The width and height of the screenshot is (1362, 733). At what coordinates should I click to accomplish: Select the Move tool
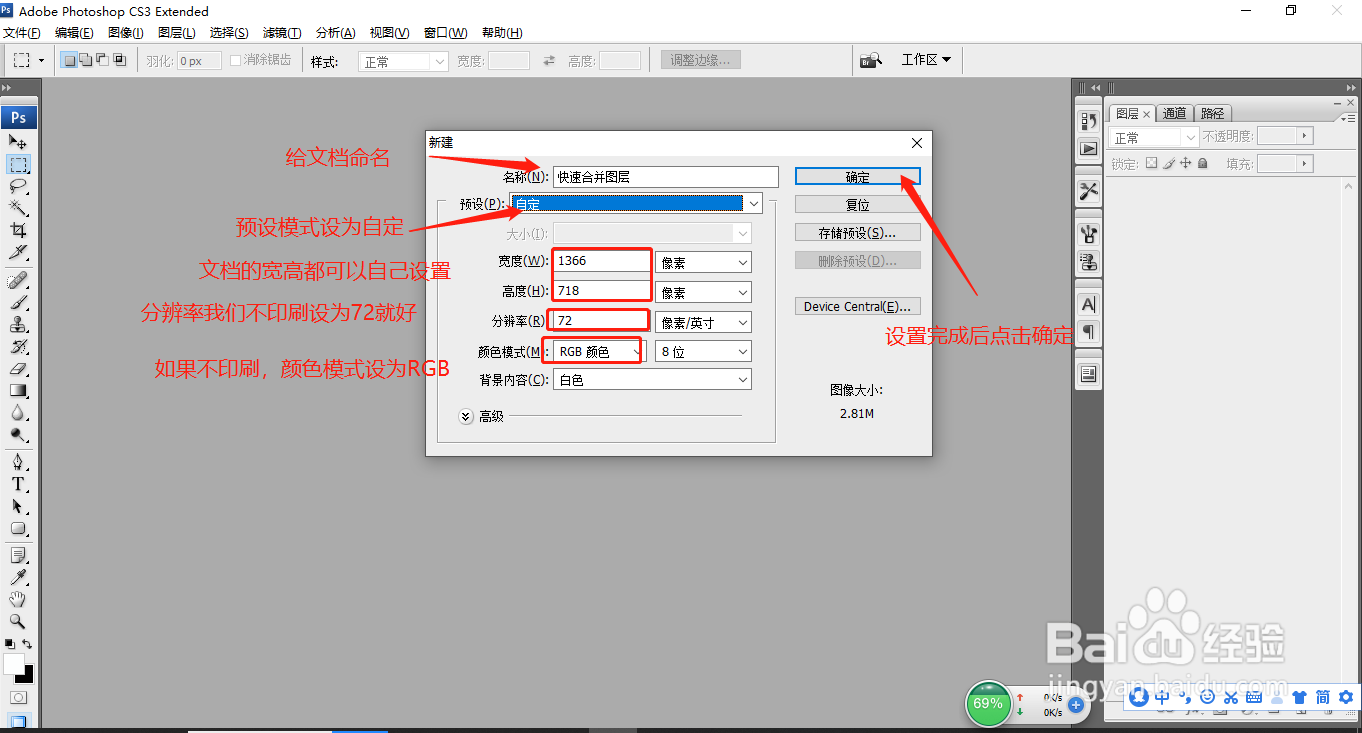(x=18, y=141)
